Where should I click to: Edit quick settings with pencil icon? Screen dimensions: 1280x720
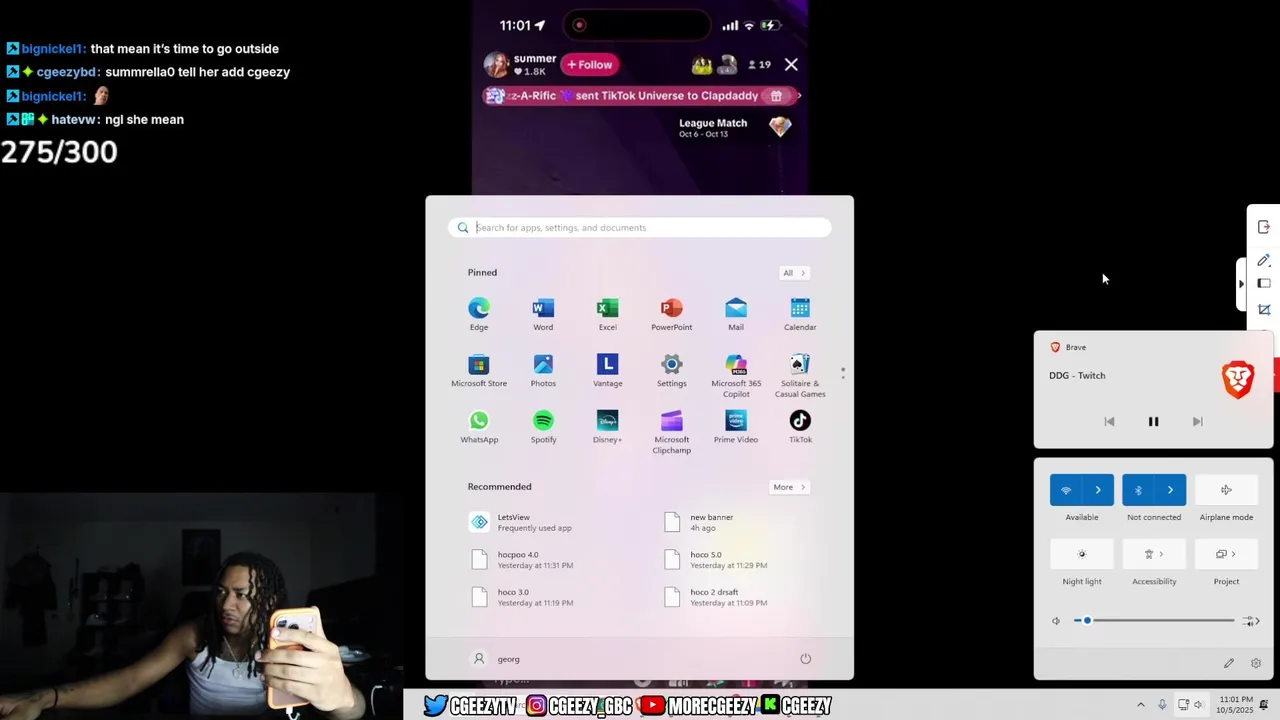click(1229, 663)
